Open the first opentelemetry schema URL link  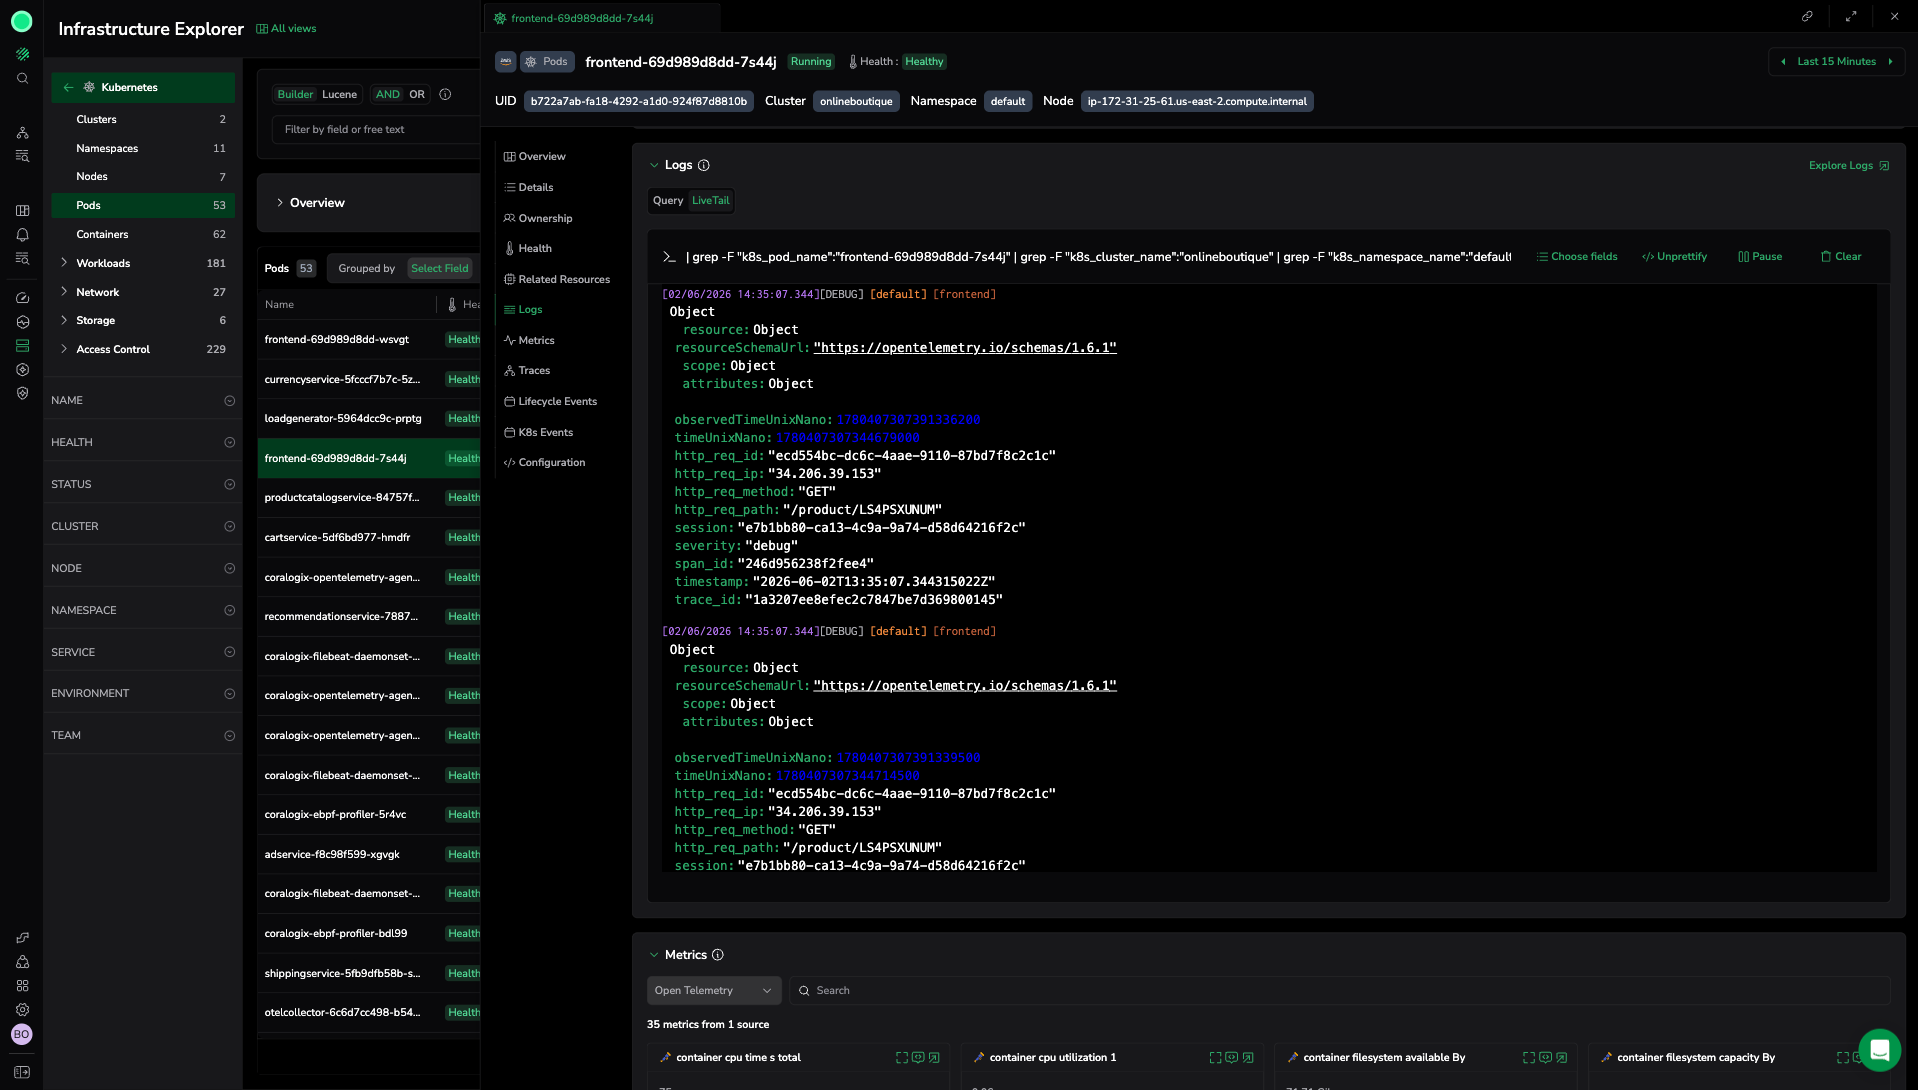click(x=965, y=348)
